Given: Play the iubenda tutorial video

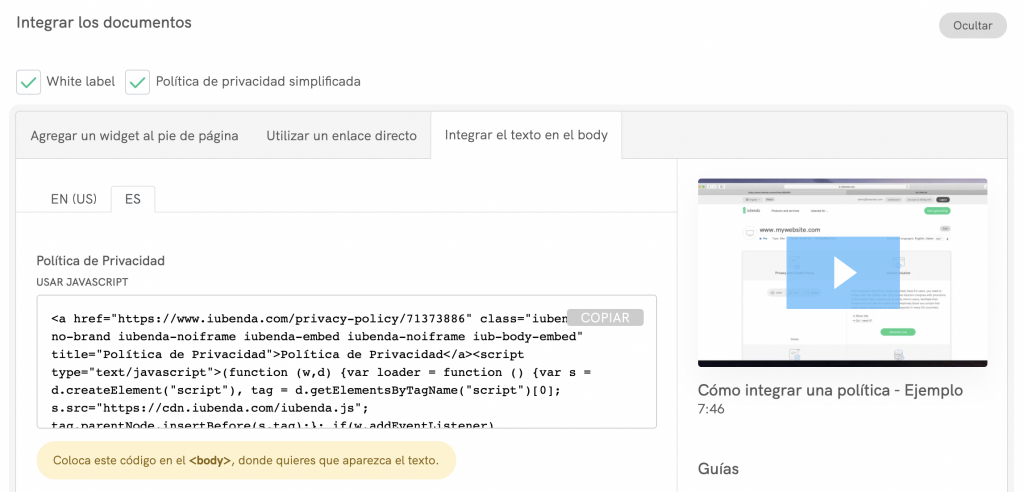Looking at the screenshot, I should click(843, 272).
